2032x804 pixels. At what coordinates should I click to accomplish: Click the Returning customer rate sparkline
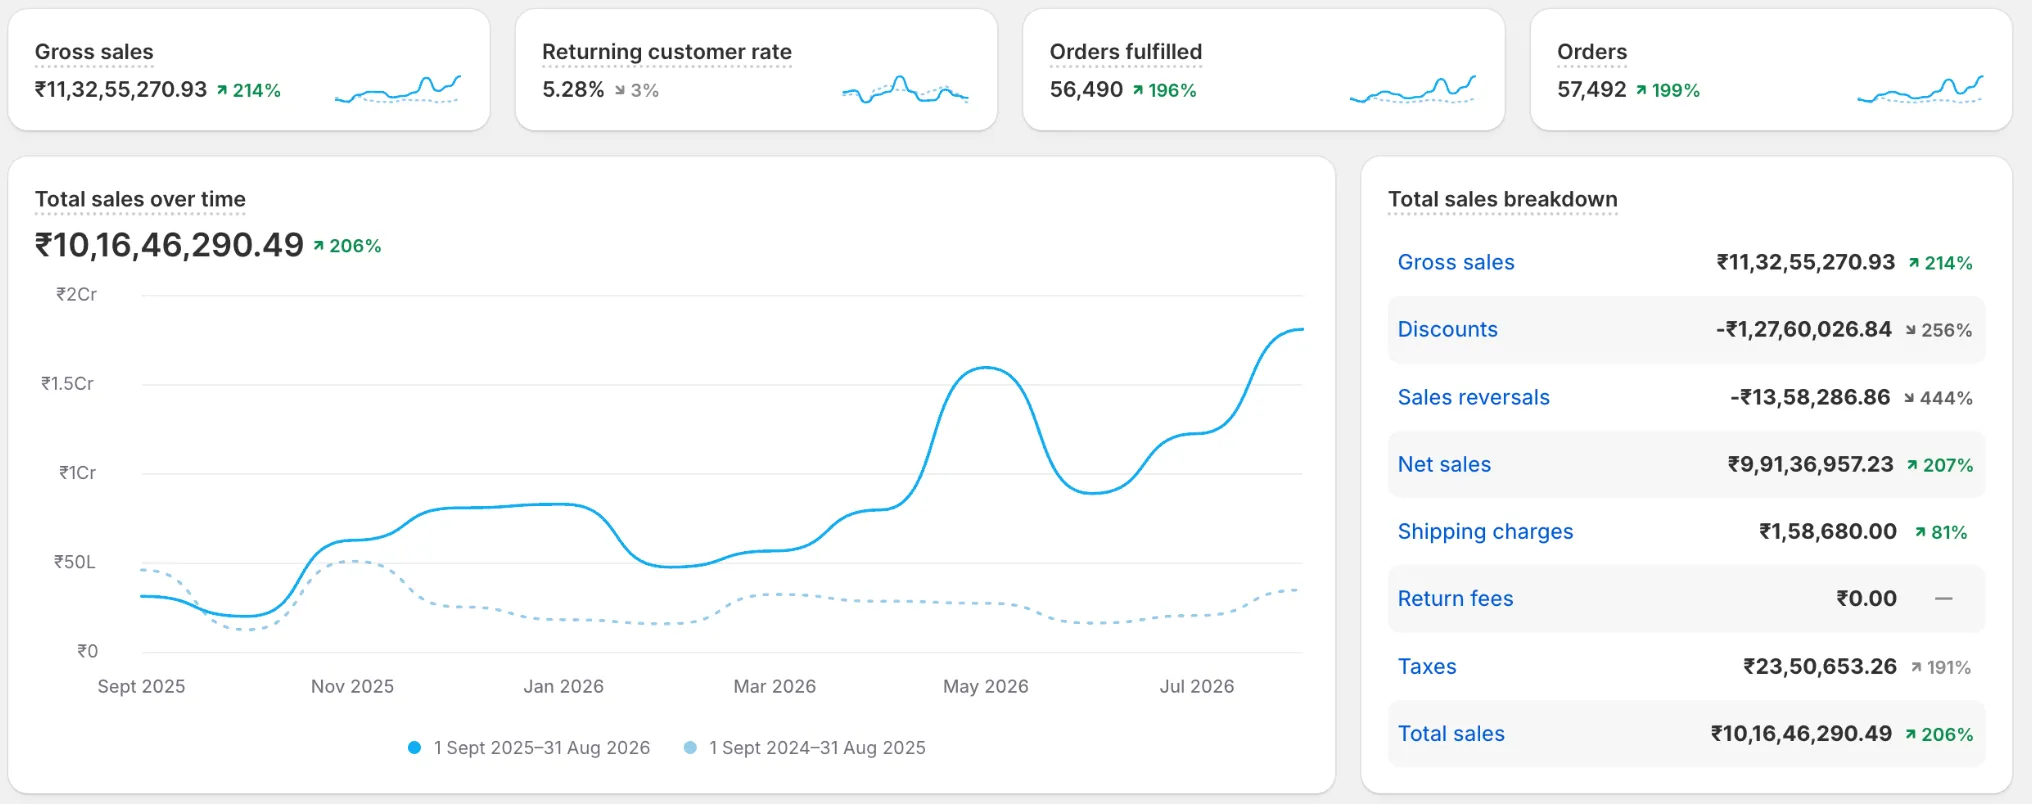(905, 90)
